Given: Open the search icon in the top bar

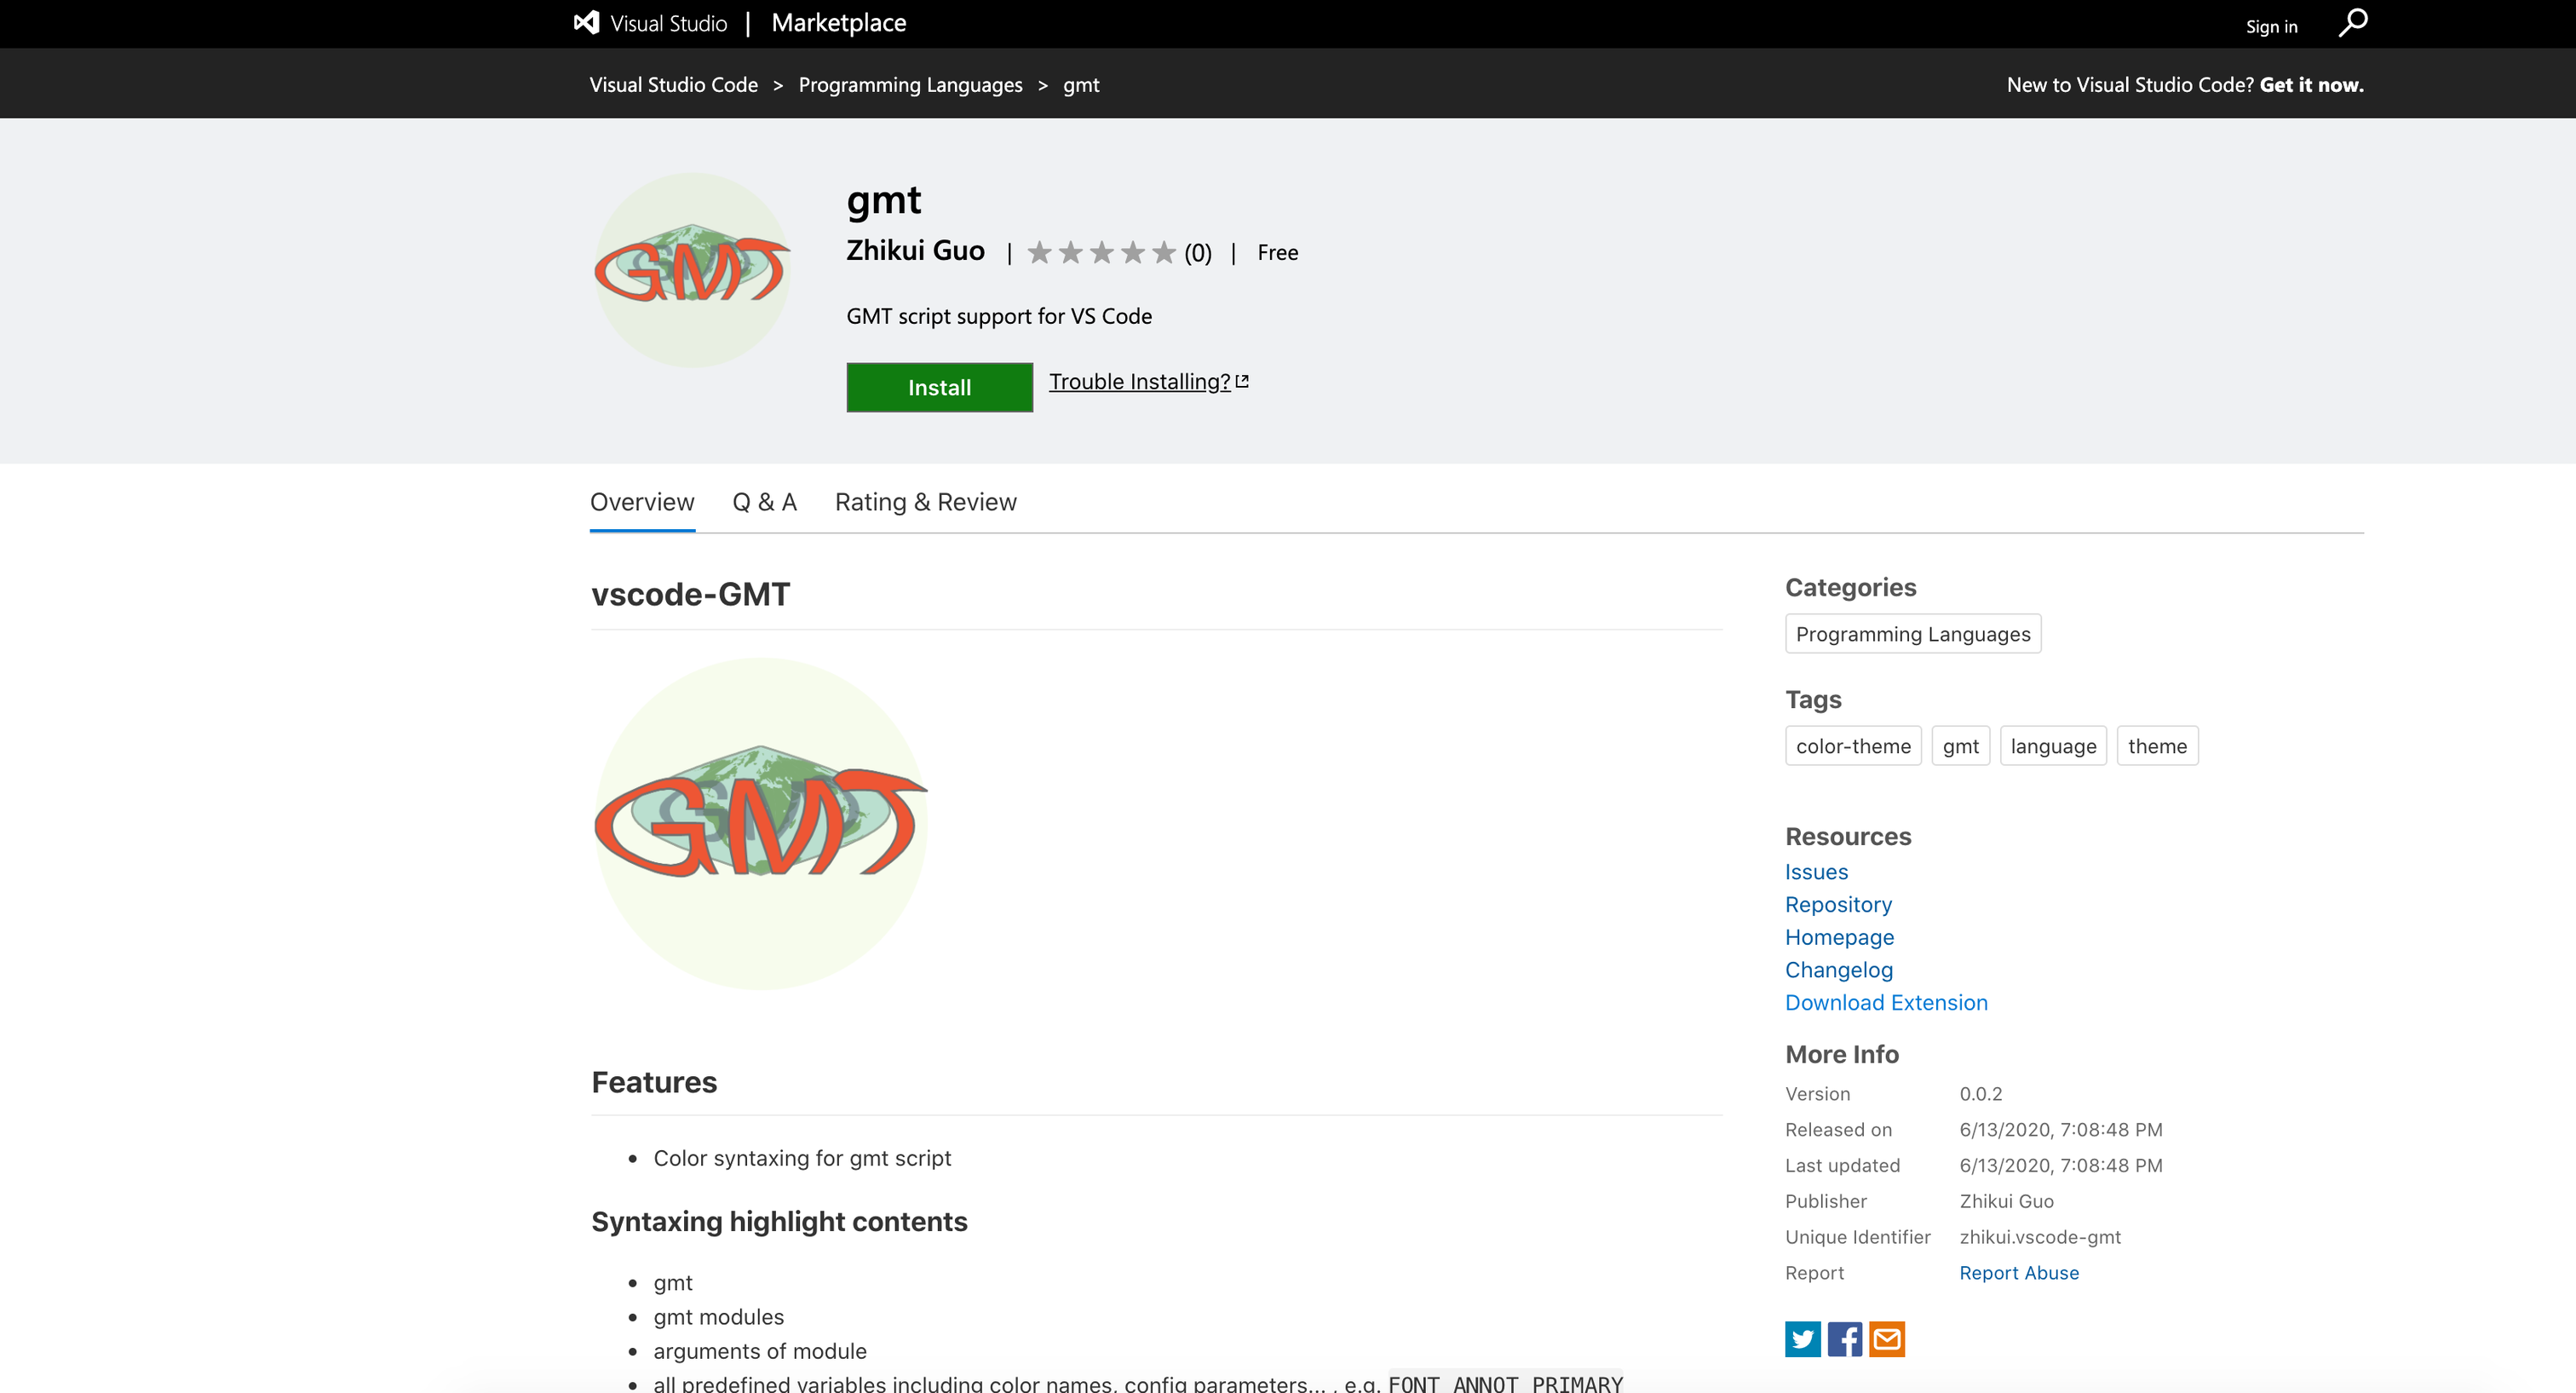Looking at the screenshot, I should click(2353, 22).
